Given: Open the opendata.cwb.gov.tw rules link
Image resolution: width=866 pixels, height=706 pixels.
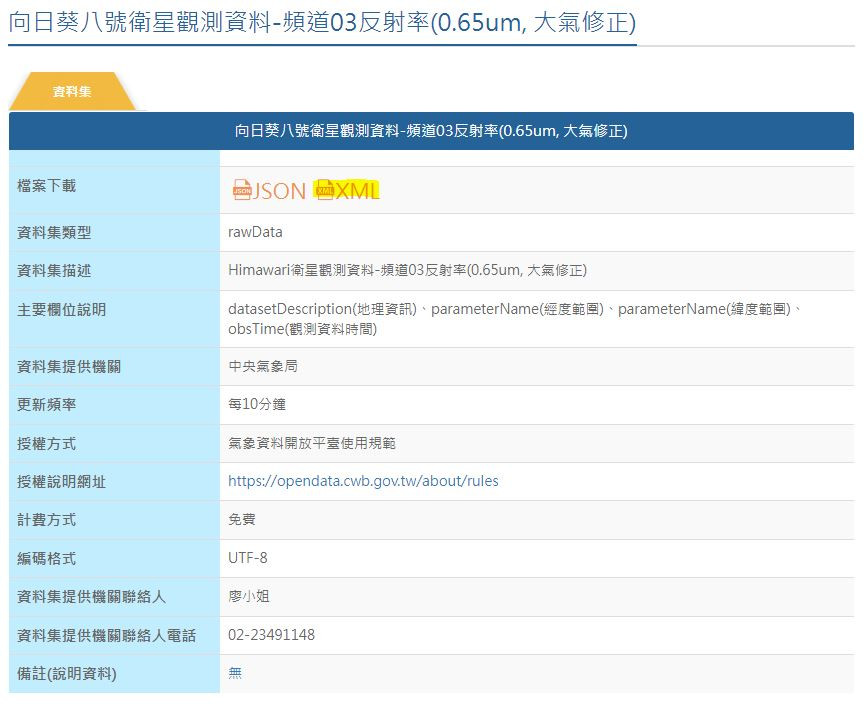Looking at the screenshot, I should (x=363, y=481).
